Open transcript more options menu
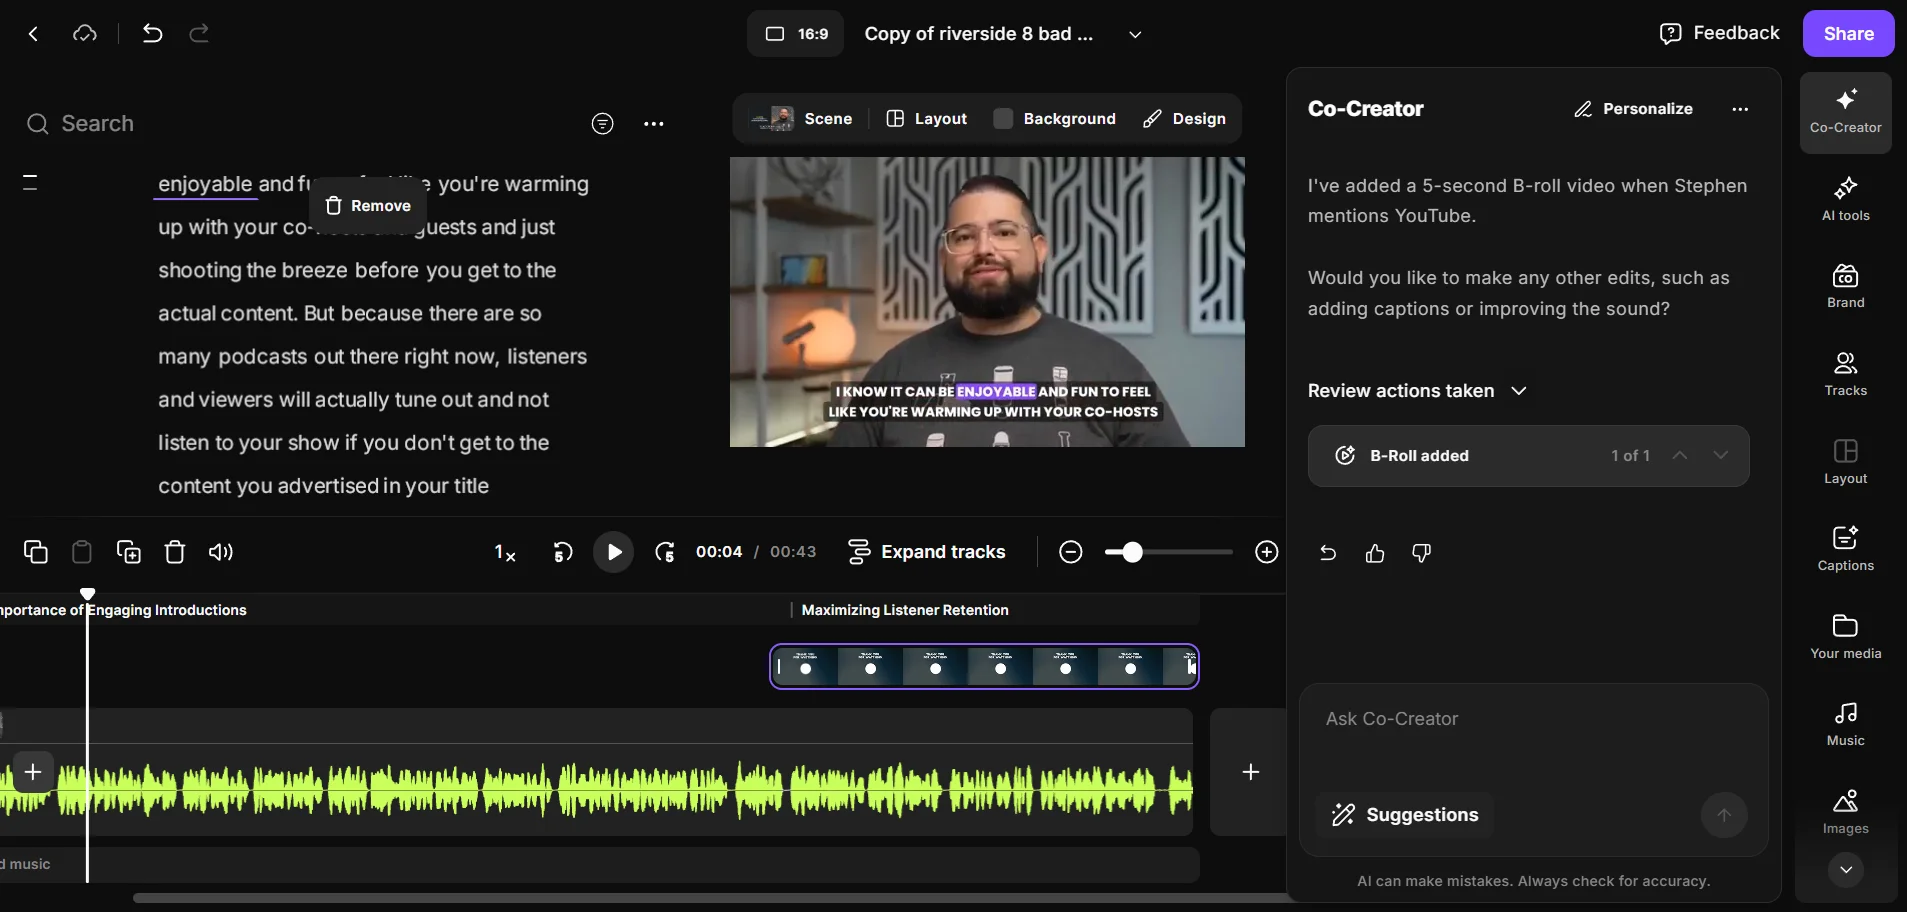This screenshot has height=912, width=1907. 654,124
